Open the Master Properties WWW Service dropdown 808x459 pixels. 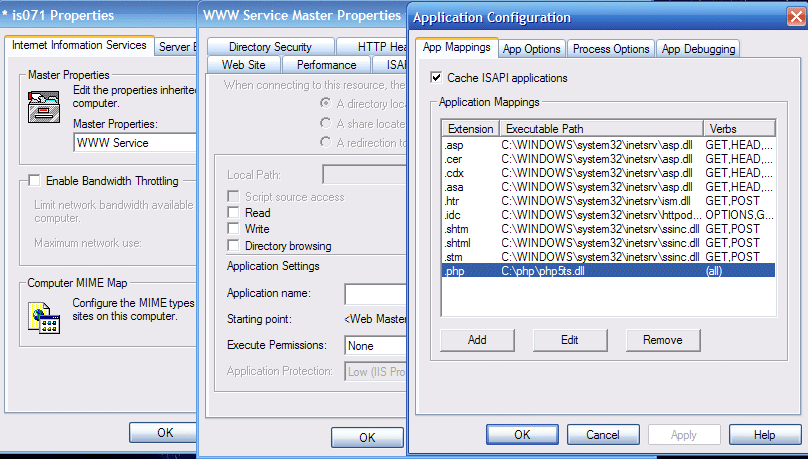135,143
